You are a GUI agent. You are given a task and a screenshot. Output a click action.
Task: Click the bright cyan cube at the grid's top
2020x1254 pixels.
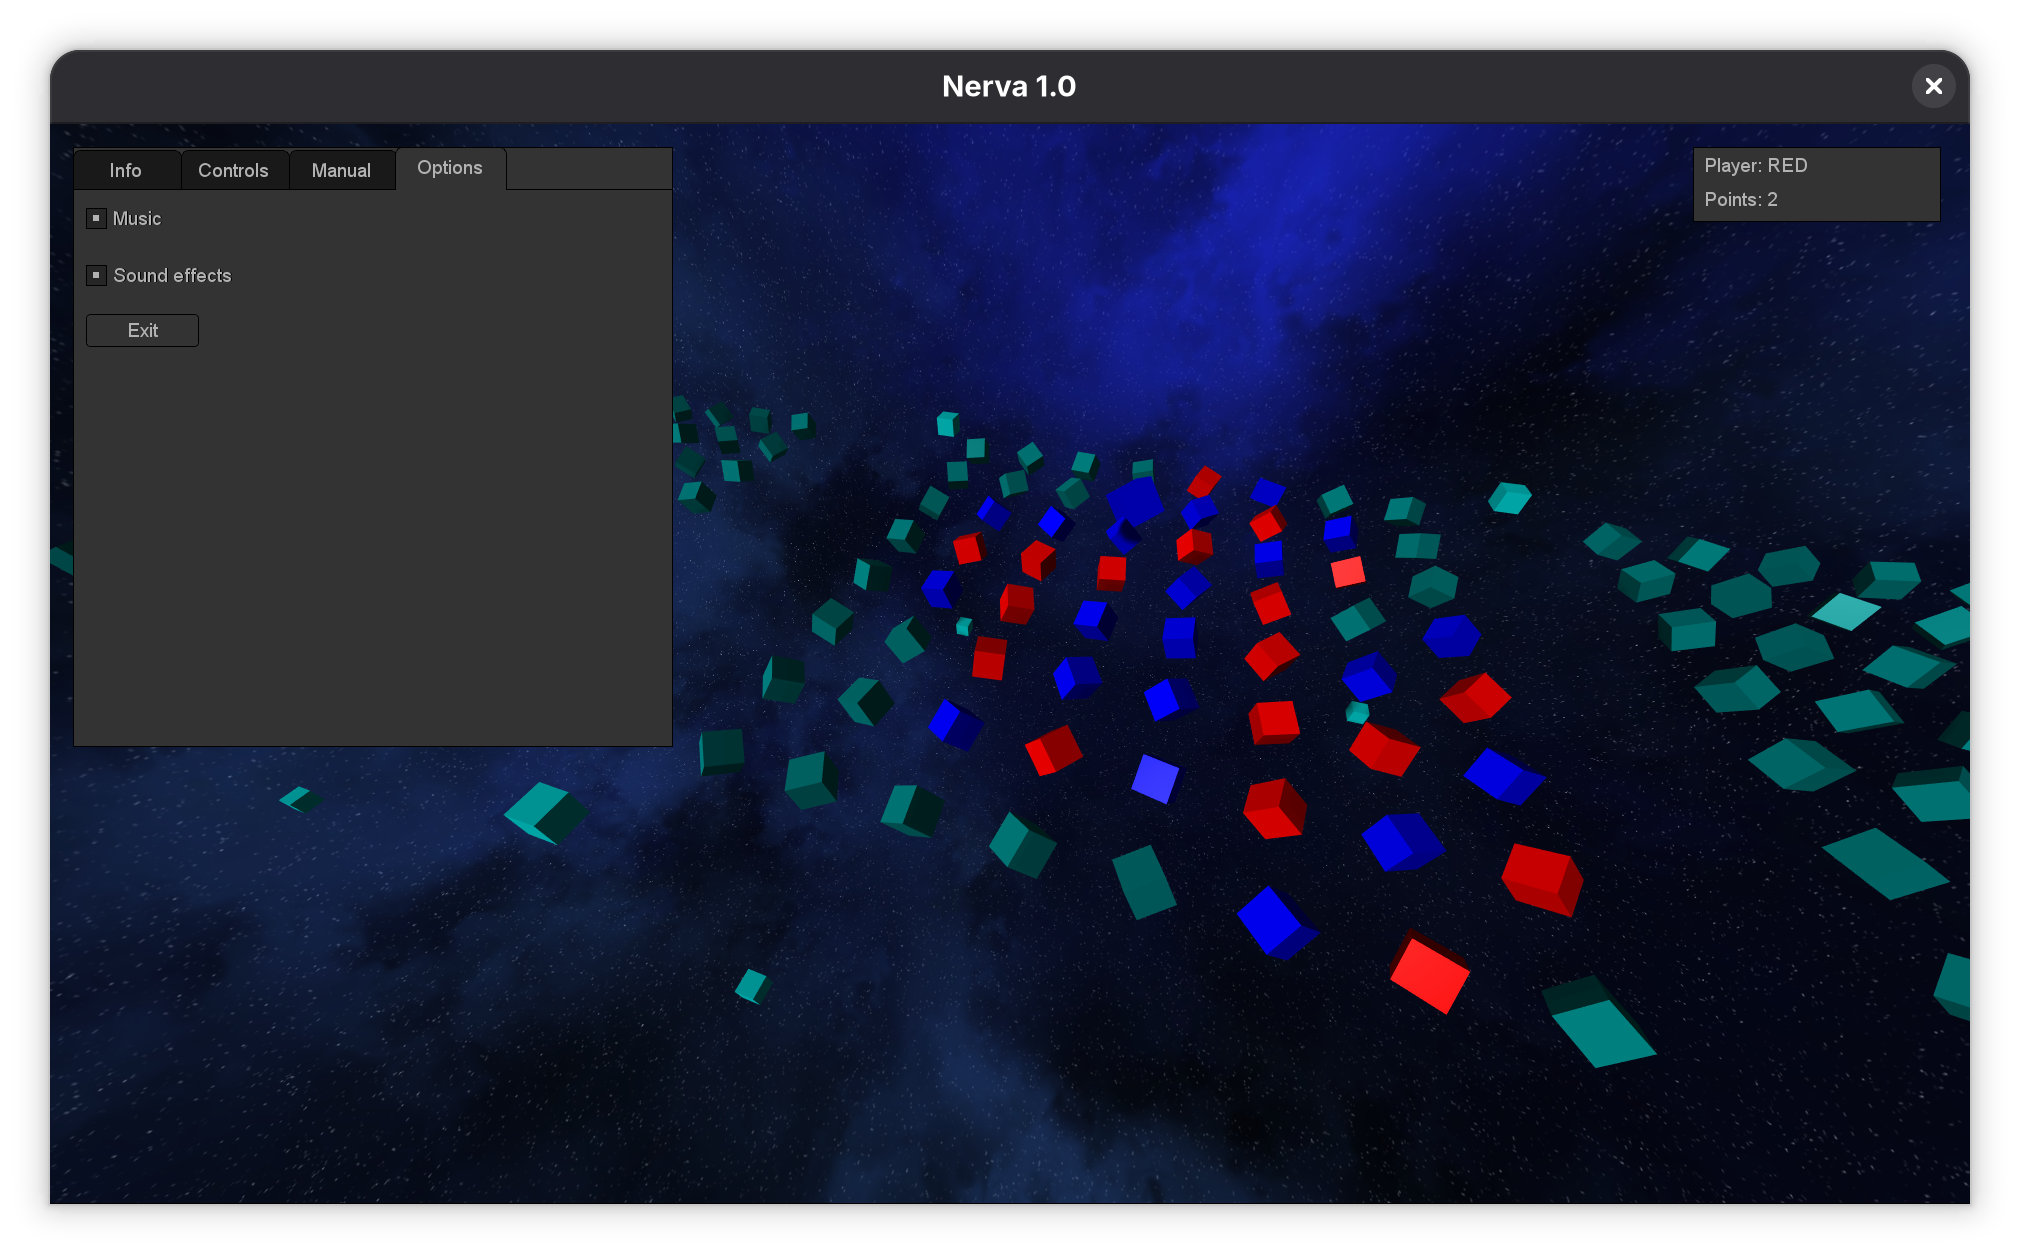(x=946, y=424)
